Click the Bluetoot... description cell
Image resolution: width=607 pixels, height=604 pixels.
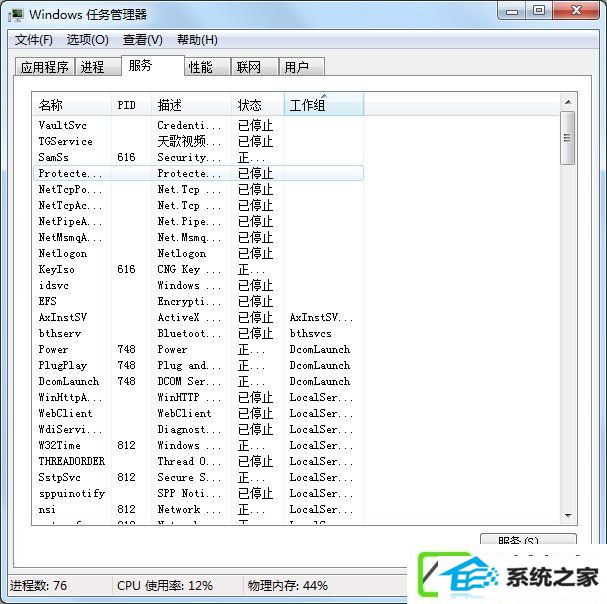(189, 333)
